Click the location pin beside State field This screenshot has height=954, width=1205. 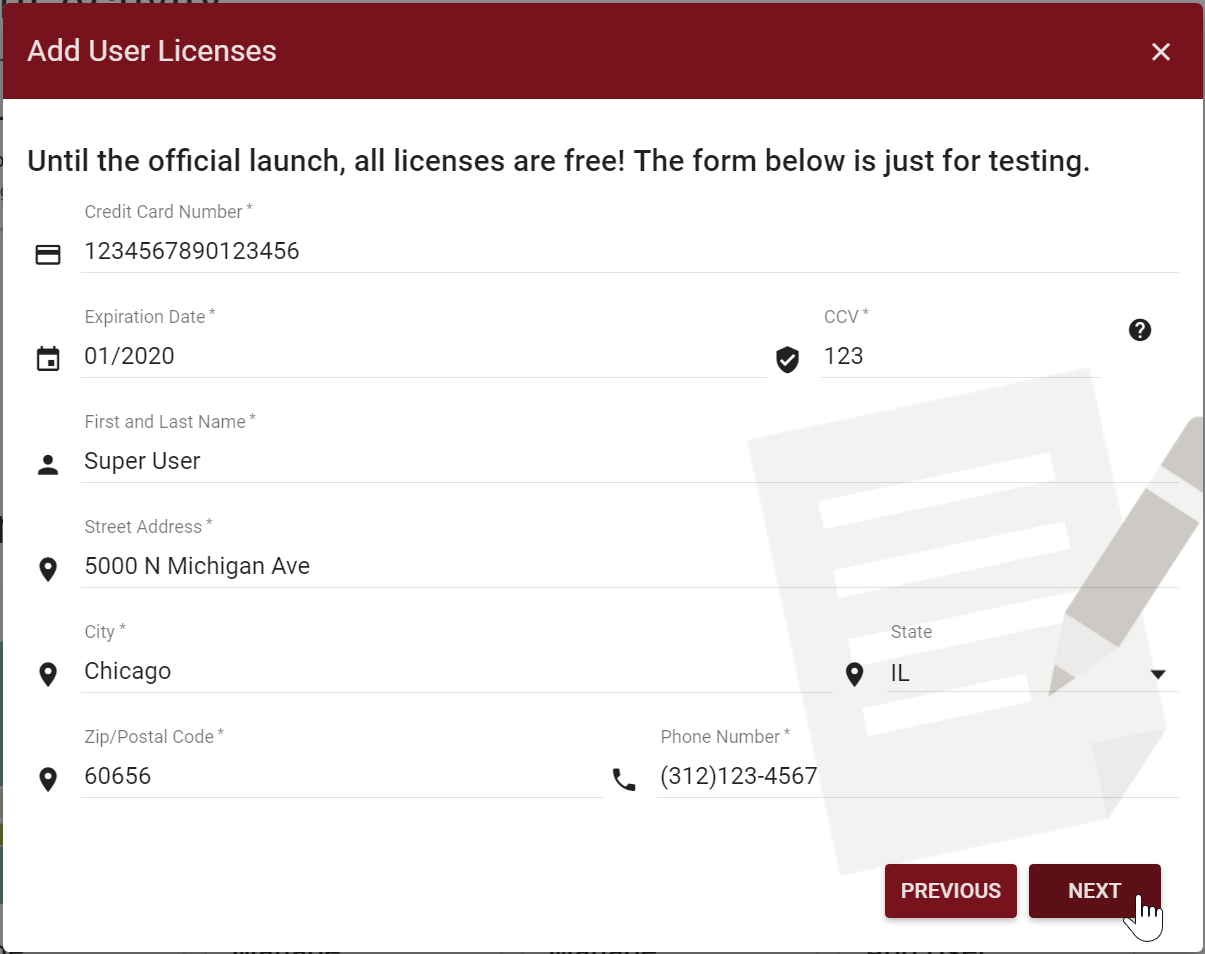854,675
